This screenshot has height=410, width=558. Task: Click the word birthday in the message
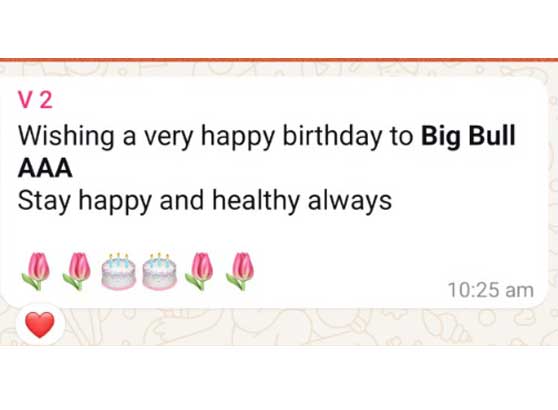pos(332,136)
